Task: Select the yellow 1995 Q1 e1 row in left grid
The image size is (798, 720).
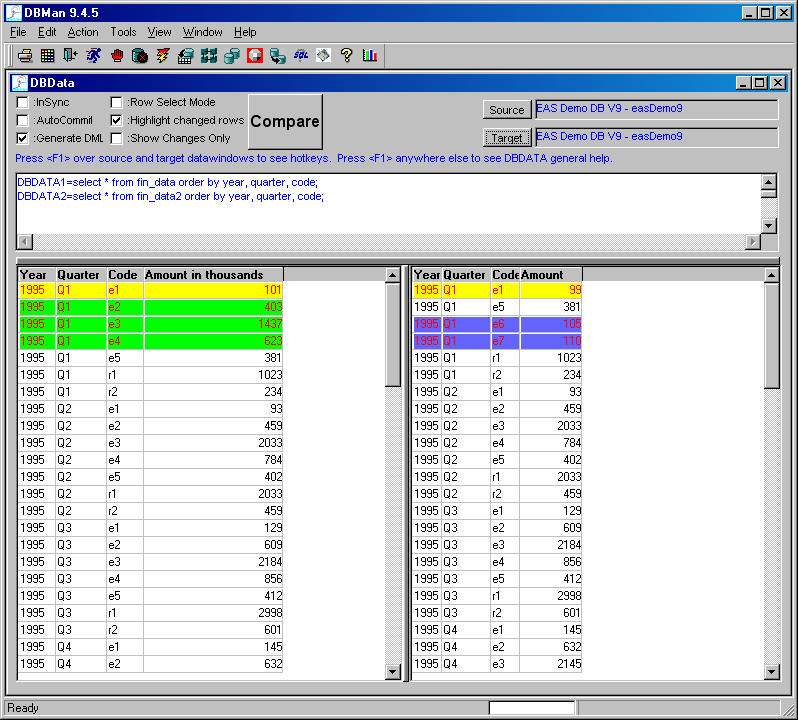Action: coord(150,290)
